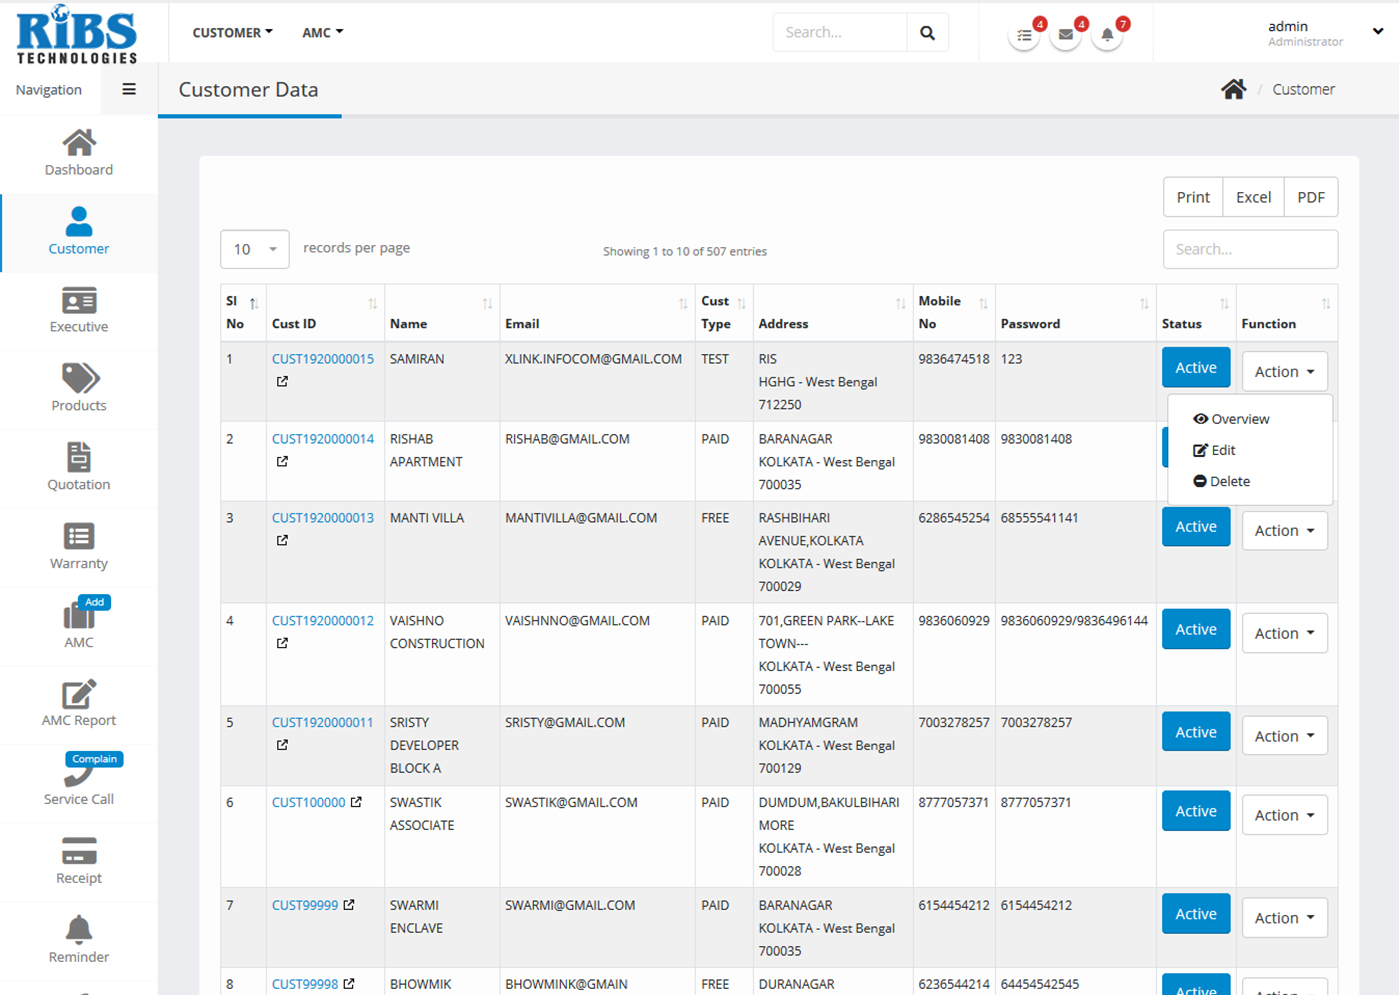
Task: Click the table Search input field
Action: [x=1250, y=250]
